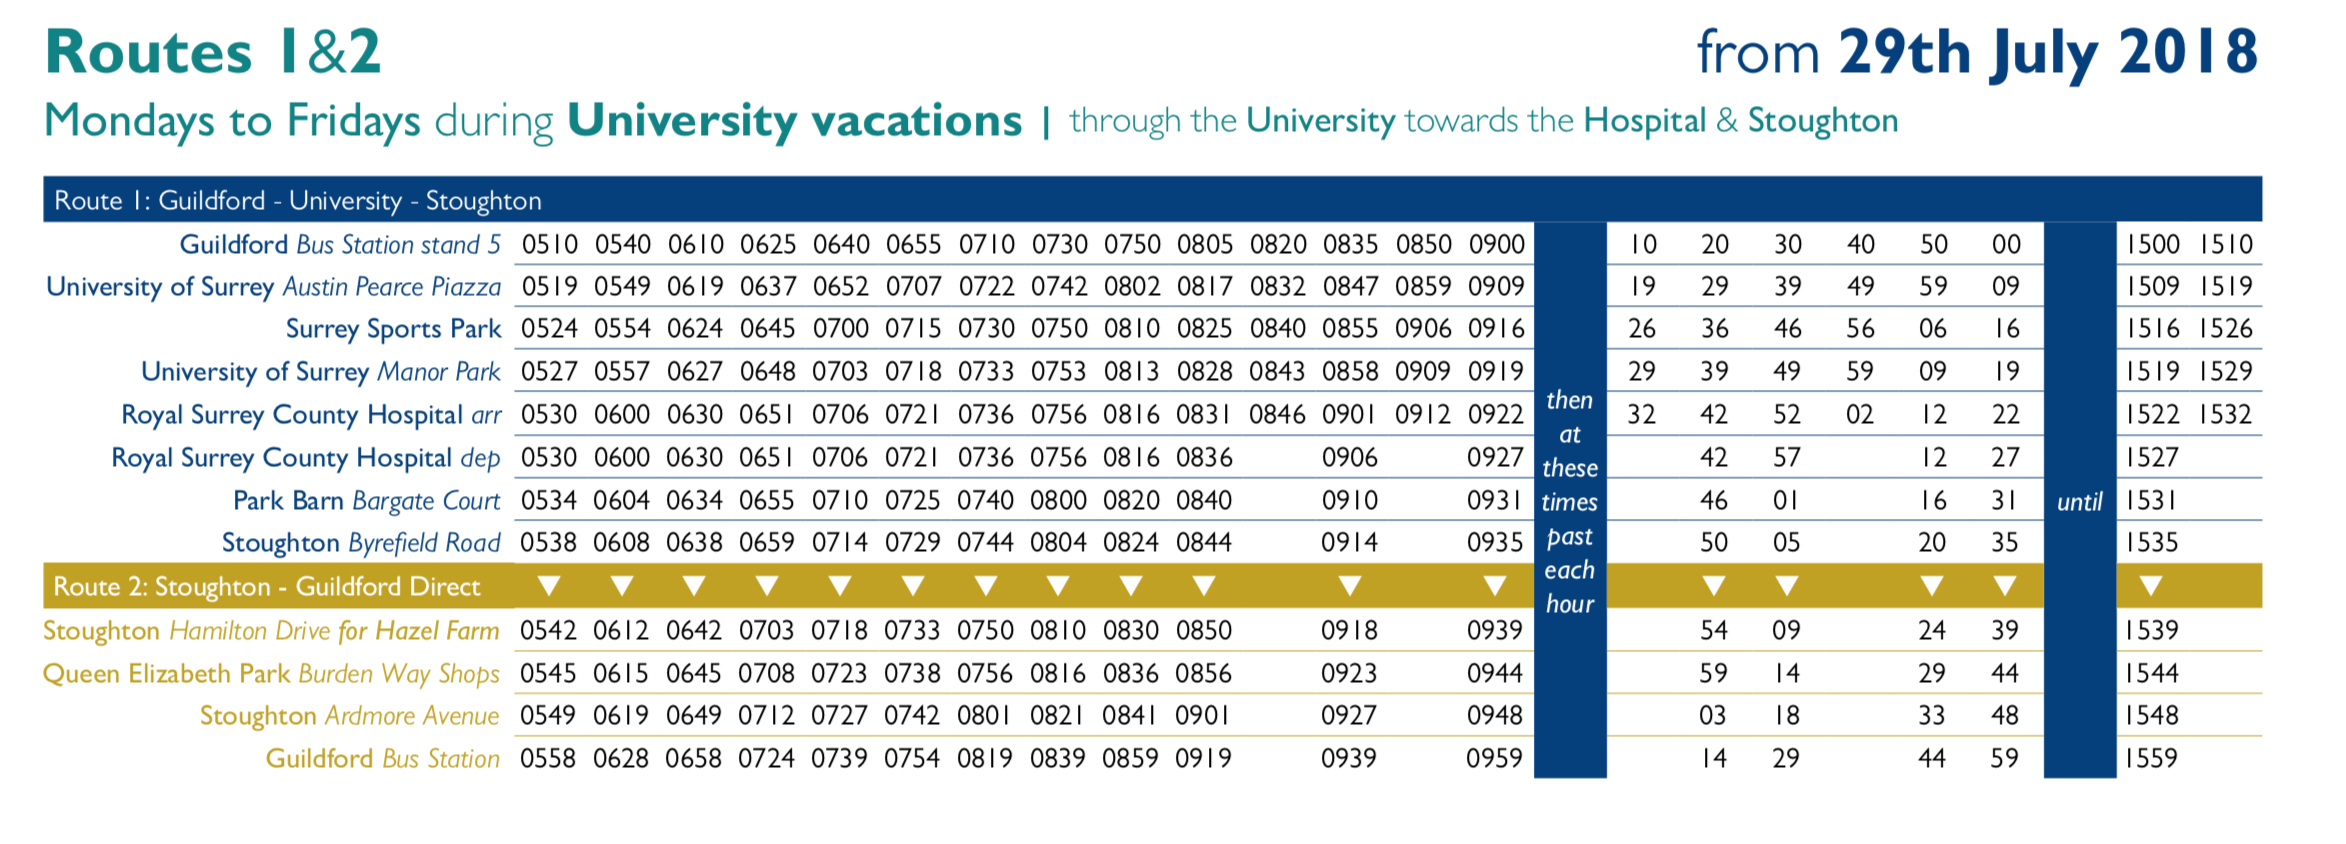Screen dimensions: 2346x844
Task: Select the Route 2 Stoughton - Guildford Direct header
Action: [x=267, y=586]
